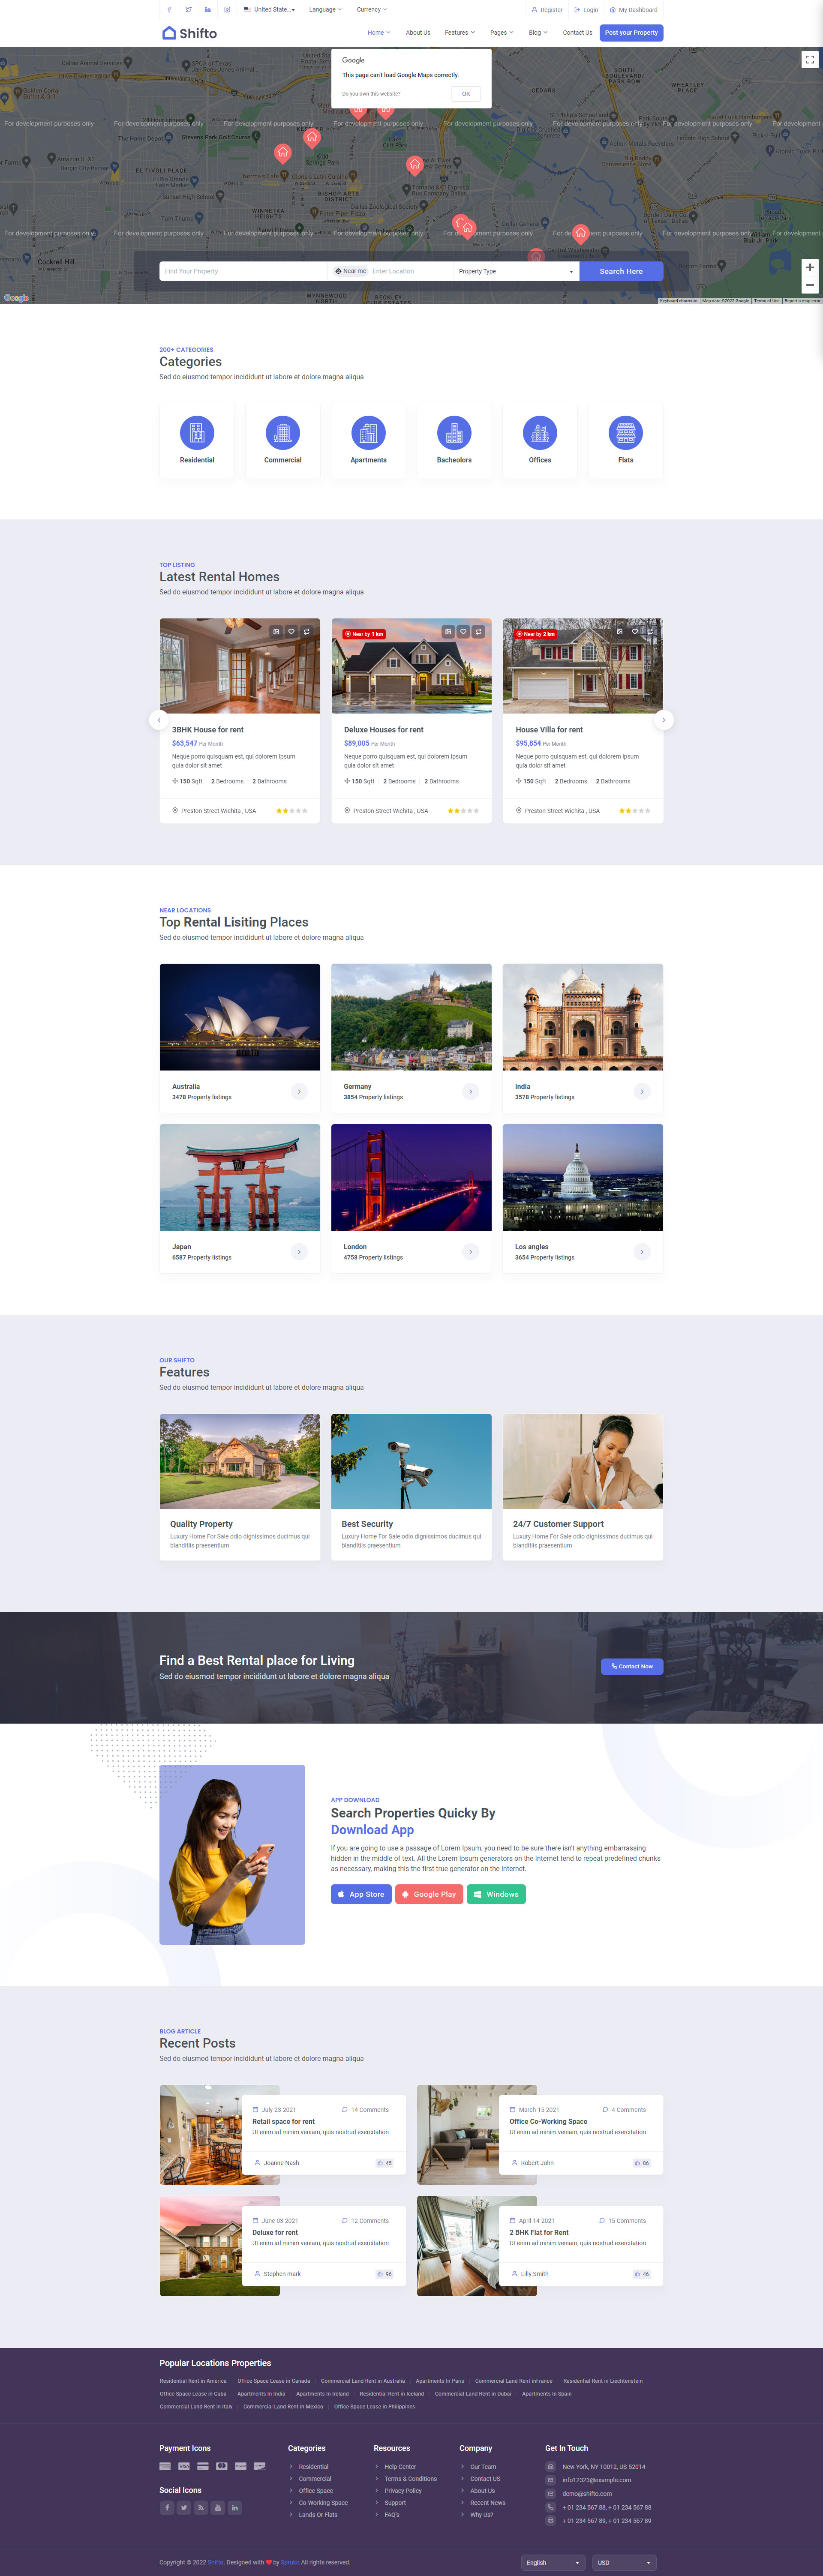Rate 3BHK House listing with star rating
The height and width of the screenshot is (2576, 823).
pyautogui.click(x=291, y=811)
